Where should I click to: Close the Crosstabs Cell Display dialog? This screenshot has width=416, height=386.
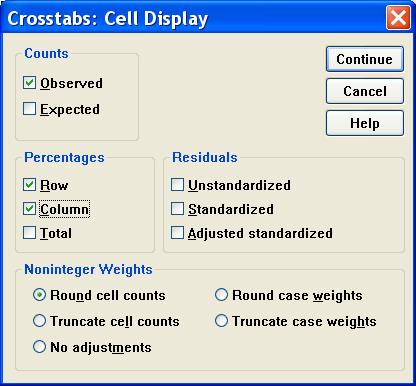click(x=398, y=17)
